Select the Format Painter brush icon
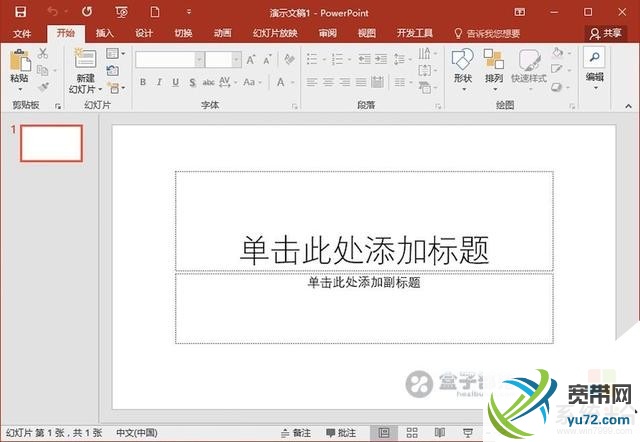 pos(42,87)
